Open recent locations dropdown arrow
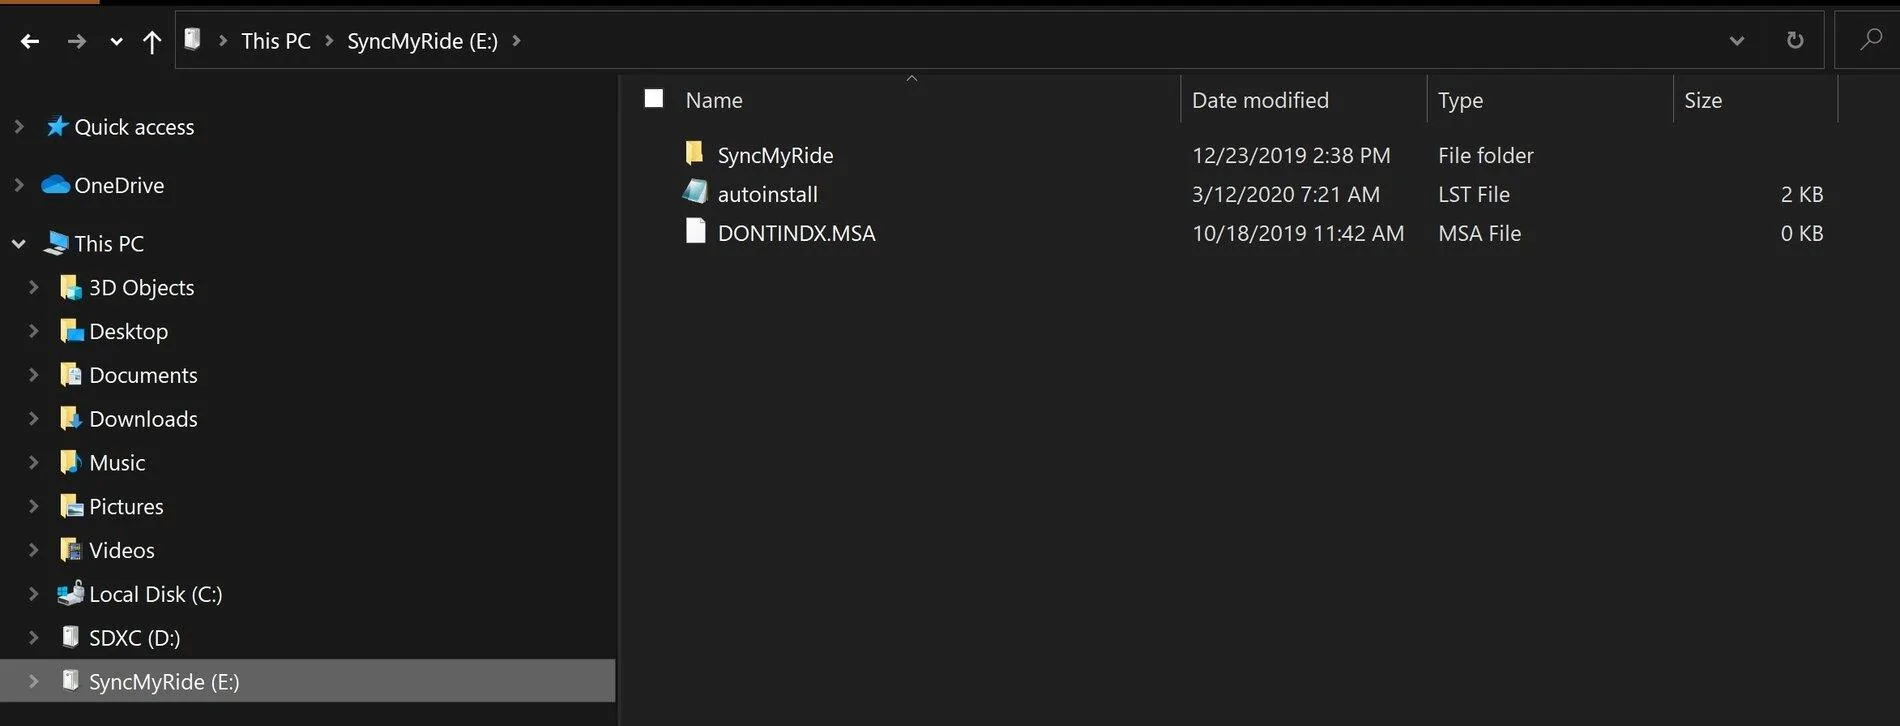This screenshot has width=1900, height=726. [116, 42]
